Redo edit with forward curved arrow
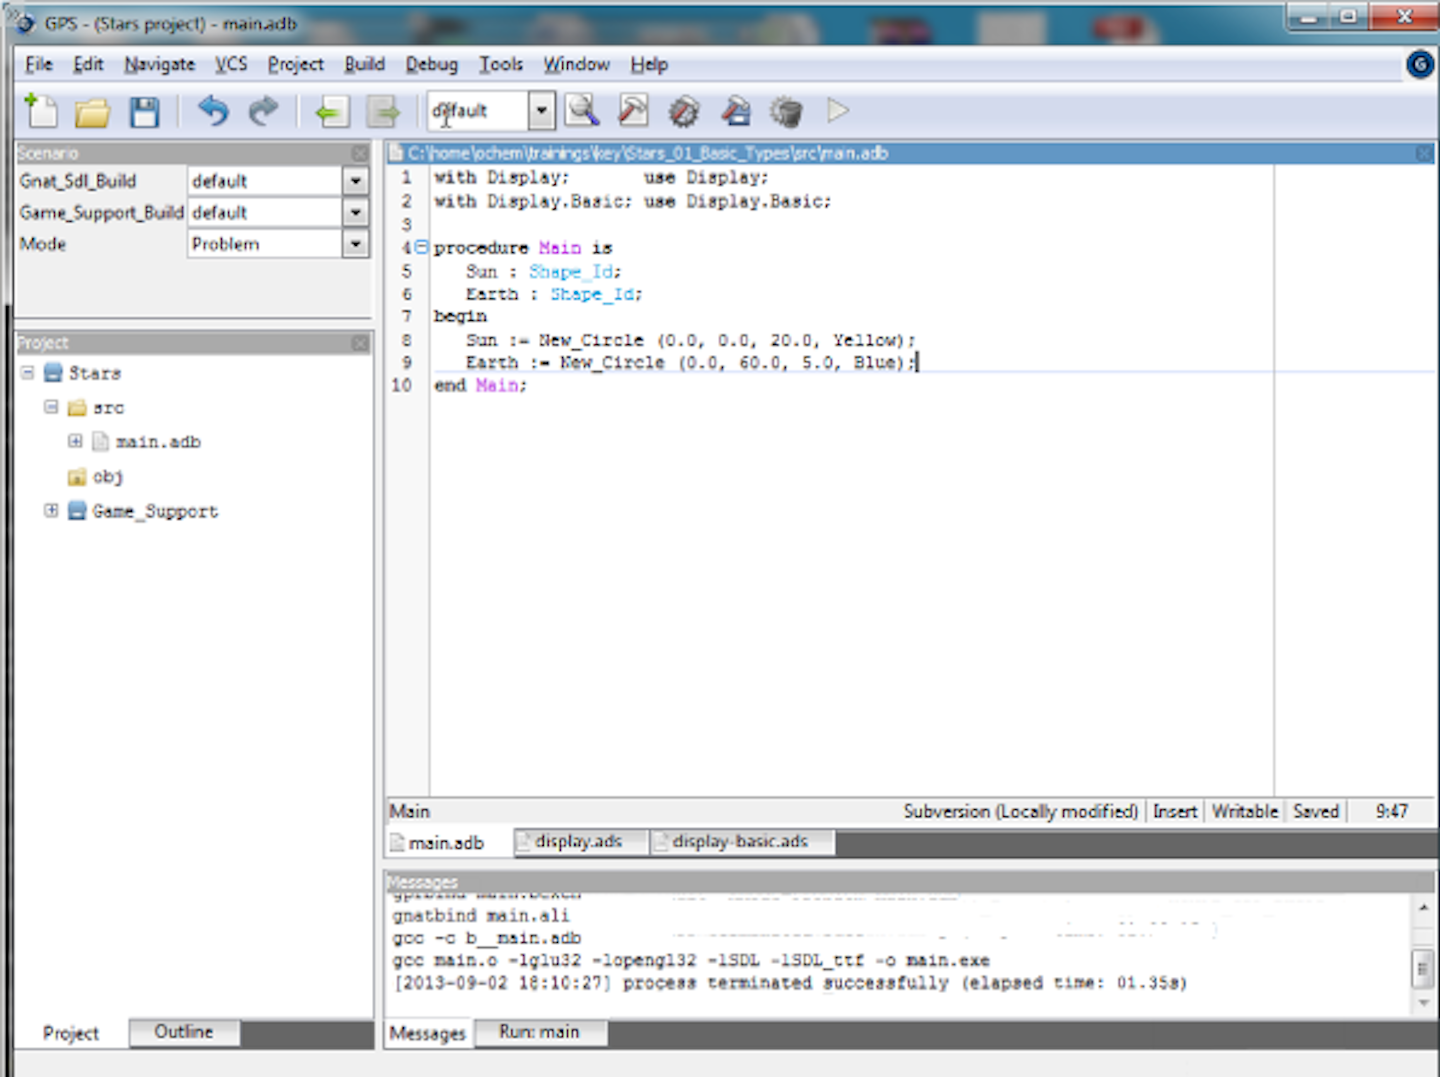Image resolution: width=1440 pixels, height=1077 pixels. click(x=263, y=111)
